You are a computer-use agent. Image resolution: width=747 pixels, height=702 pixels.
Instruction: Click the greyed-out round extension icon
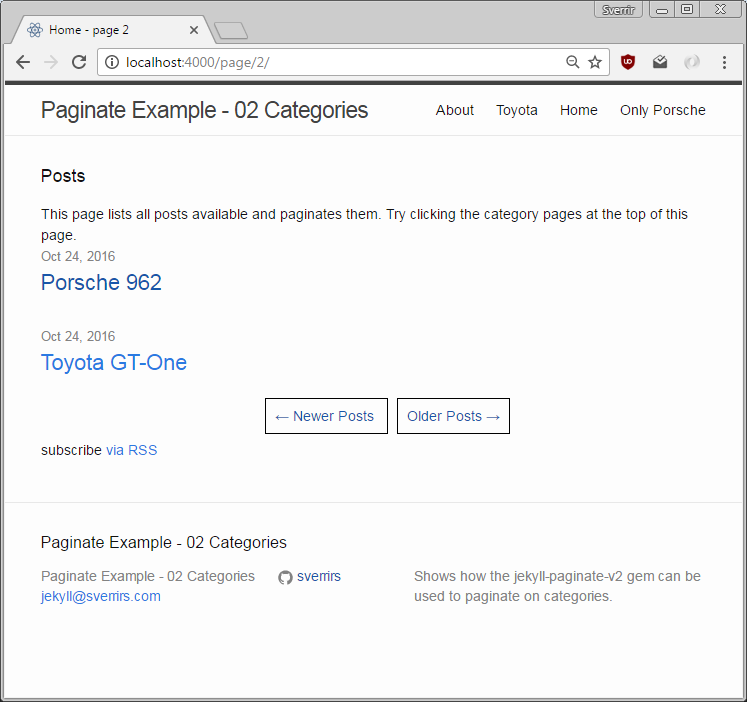pyautogui.click(x=692, y=62)
